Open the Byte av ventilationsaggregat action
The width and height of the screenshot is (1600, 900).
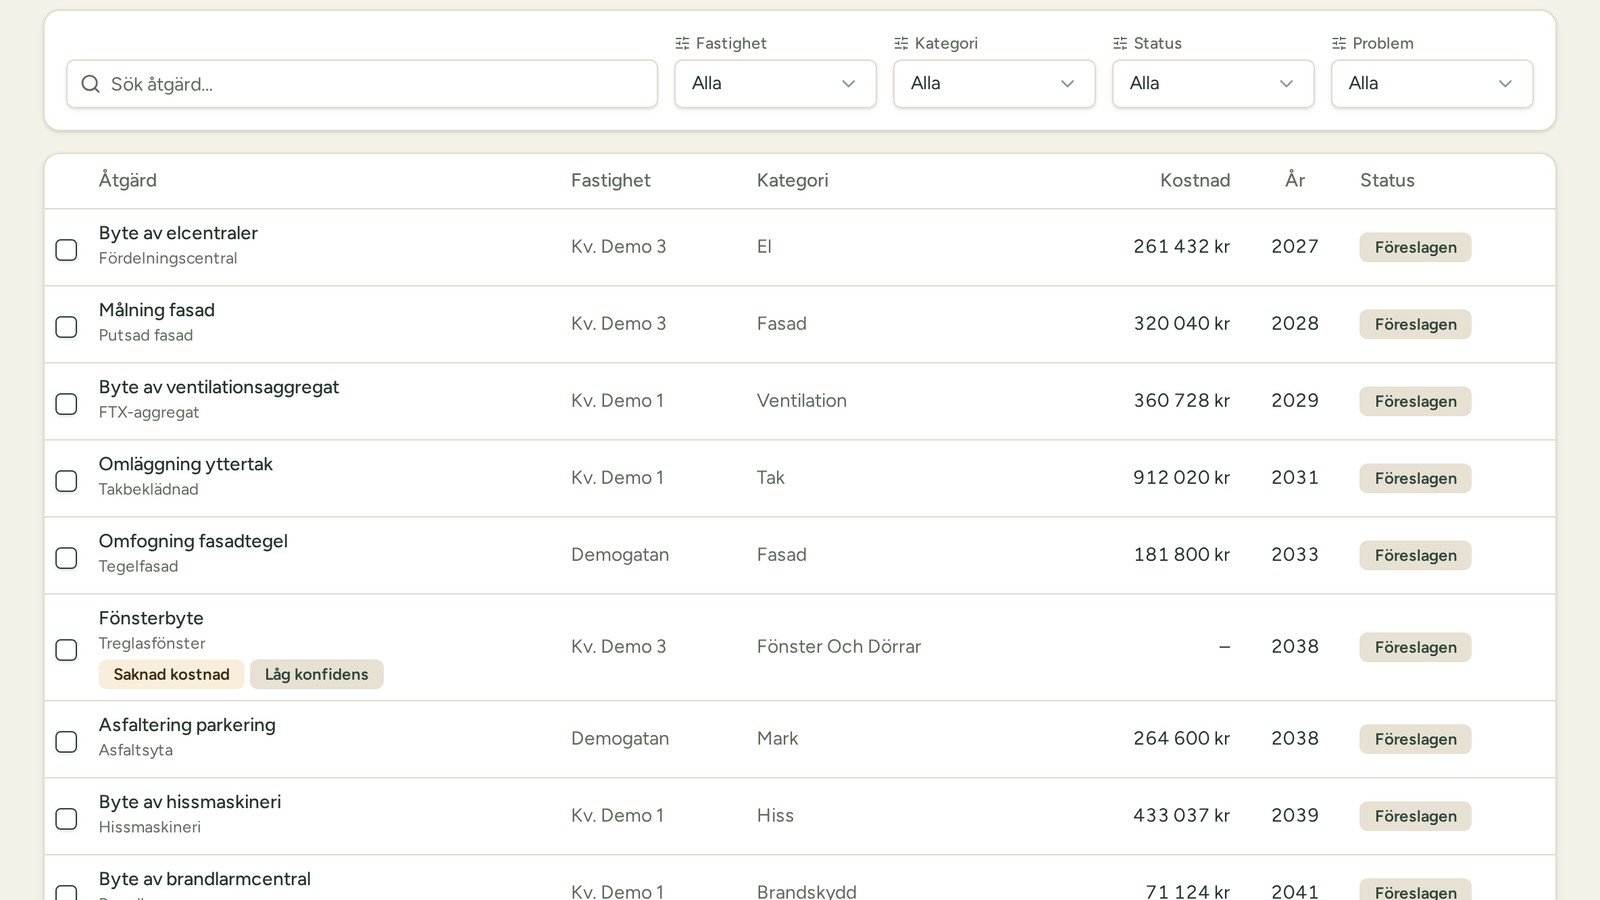click(x=218, y=387)
